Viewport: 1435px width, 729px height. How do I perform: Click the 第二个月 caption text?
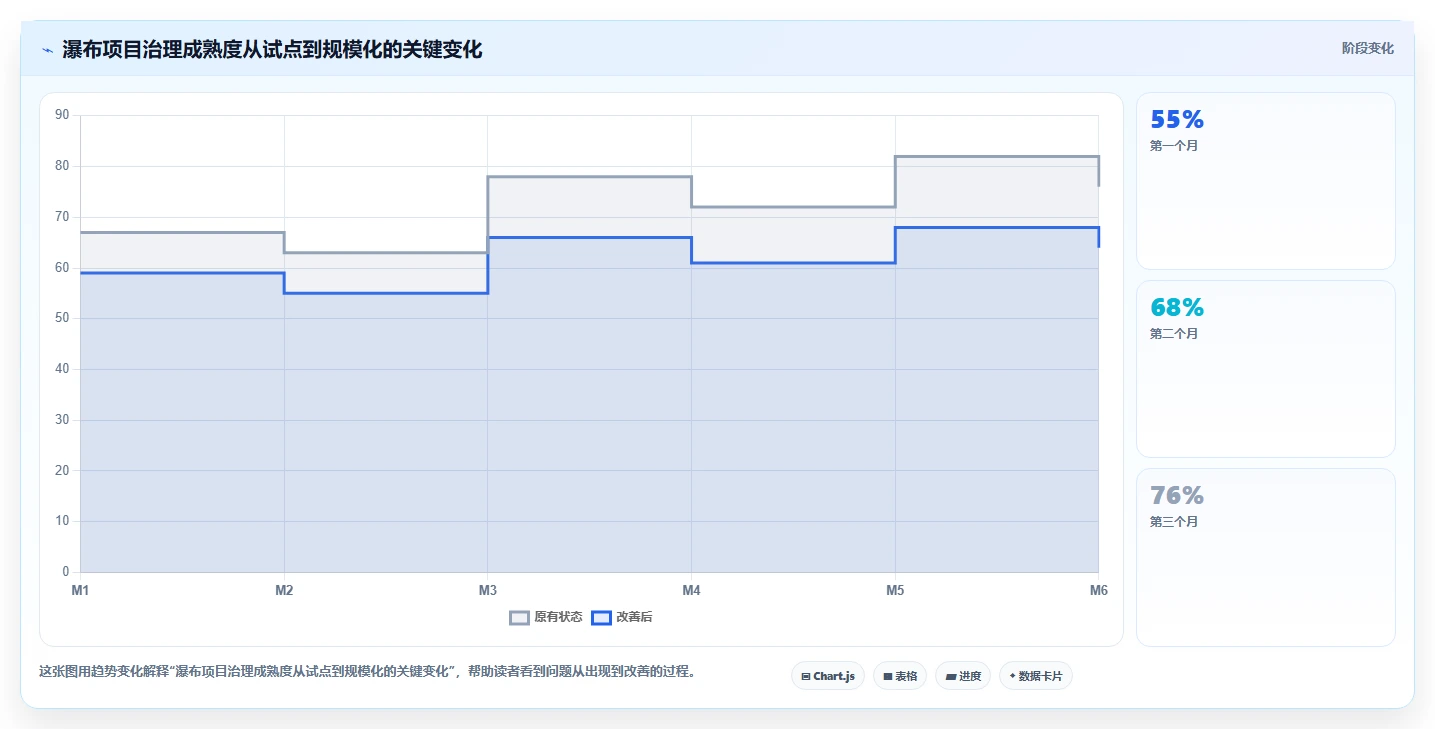pyautogui.click(x=1174, y=334)
